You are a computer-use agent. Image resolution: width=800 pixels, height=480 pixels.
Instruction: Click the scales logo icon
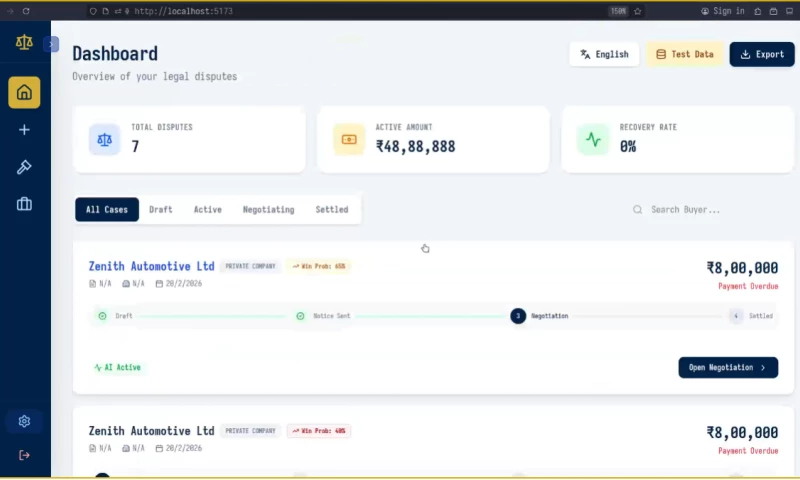tap(24, 42)
